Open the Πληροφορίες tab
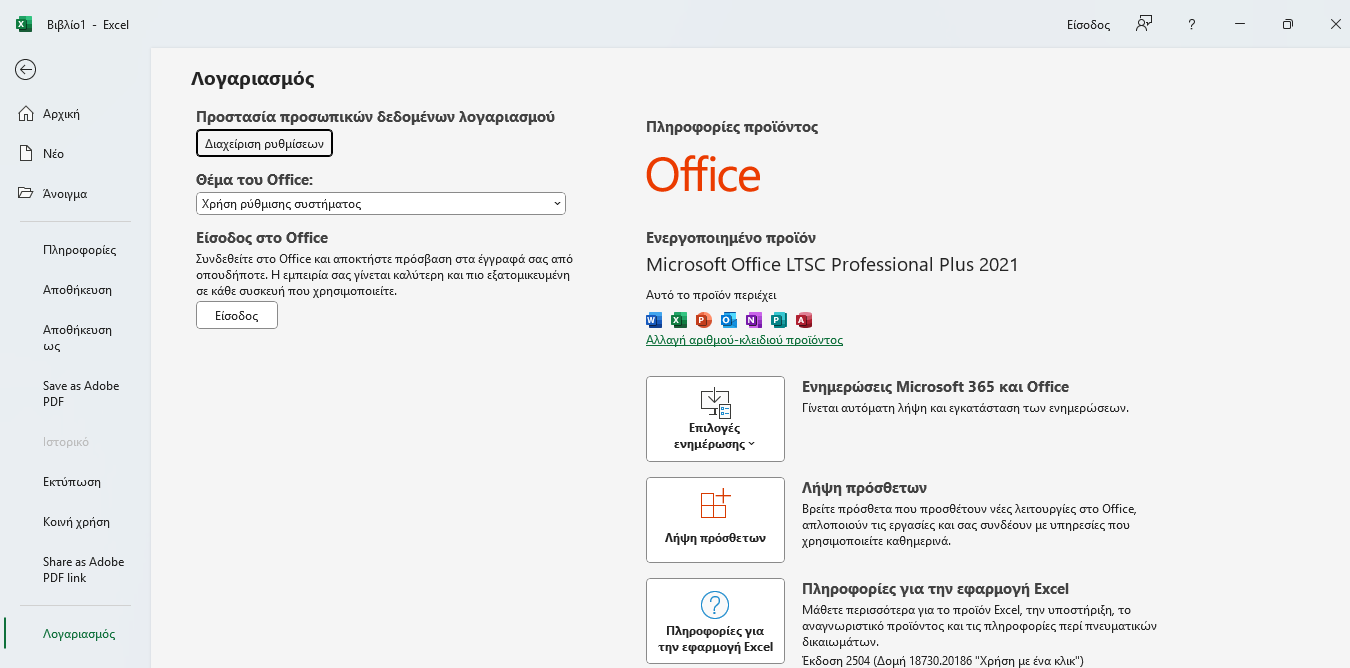This screenshot has width=1350, height=668. 75,249
